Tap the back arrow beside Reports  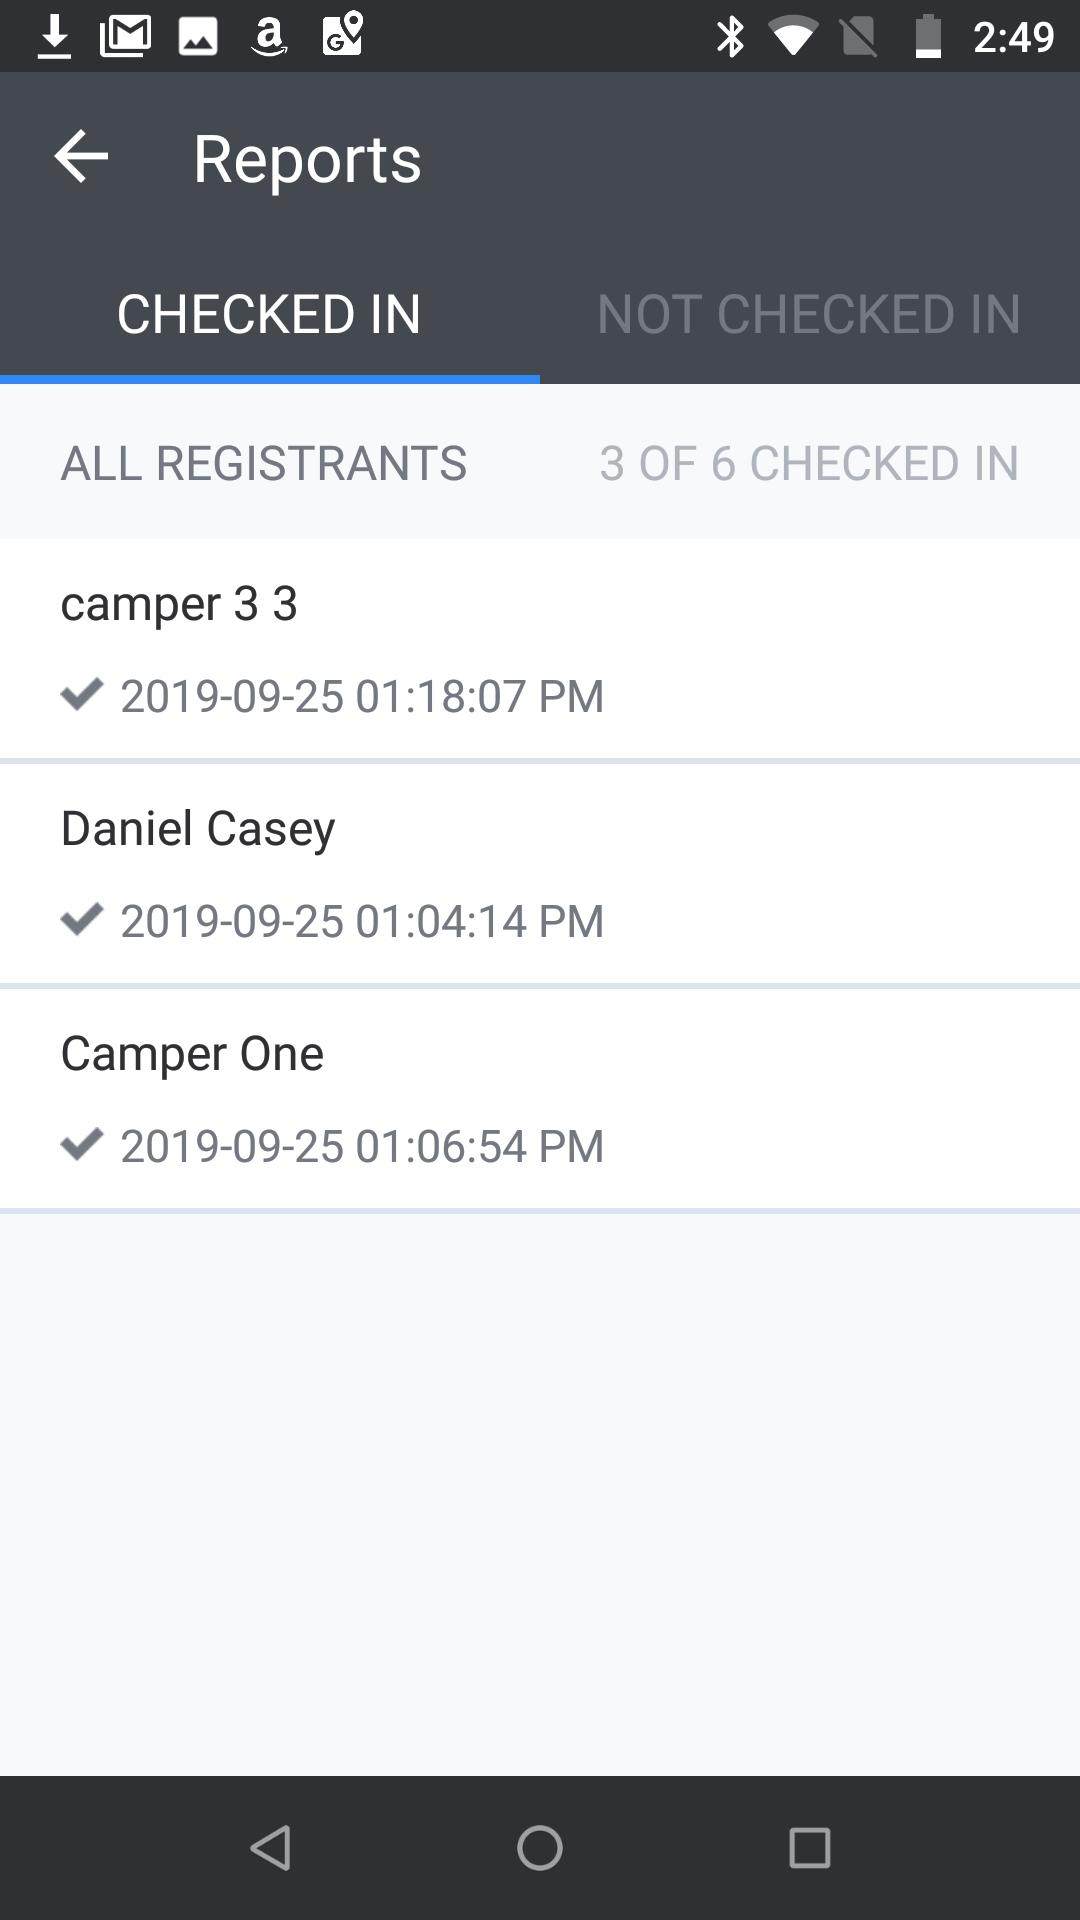pyautogui.click(x=81, y=157)
